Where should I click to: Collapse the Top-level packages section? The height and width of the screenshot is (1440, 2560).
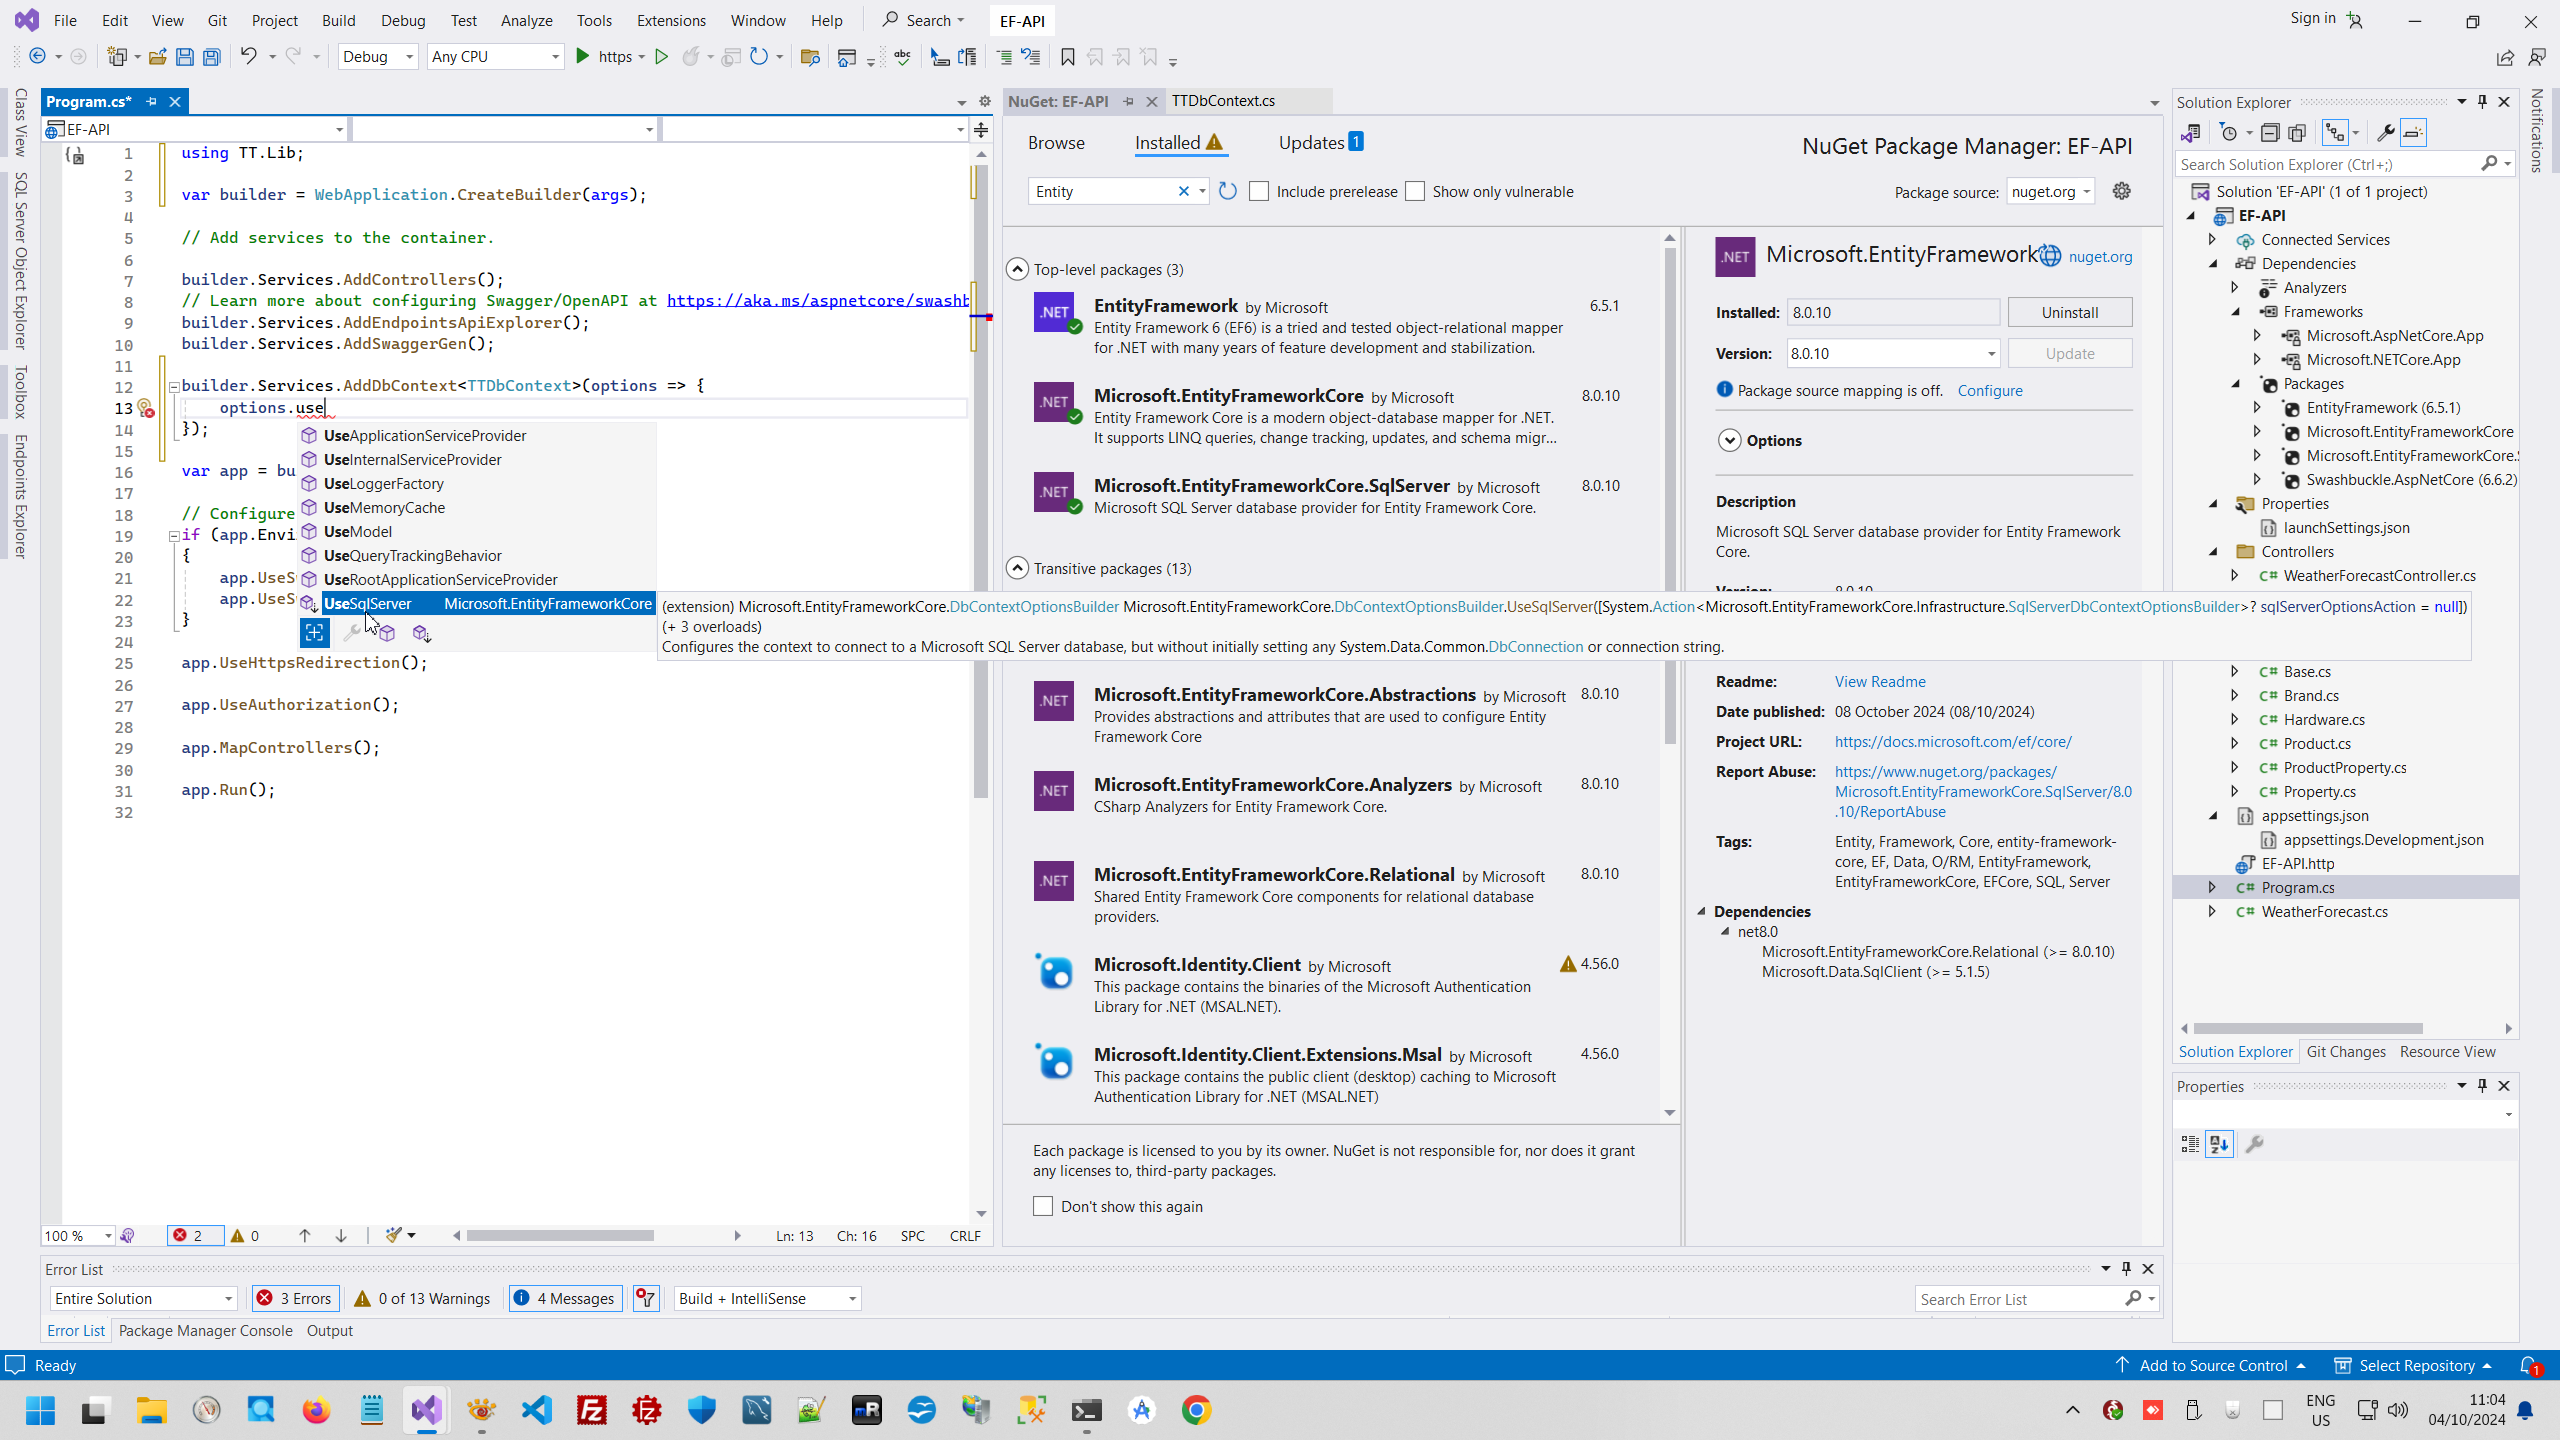[x=1017, y=269]
